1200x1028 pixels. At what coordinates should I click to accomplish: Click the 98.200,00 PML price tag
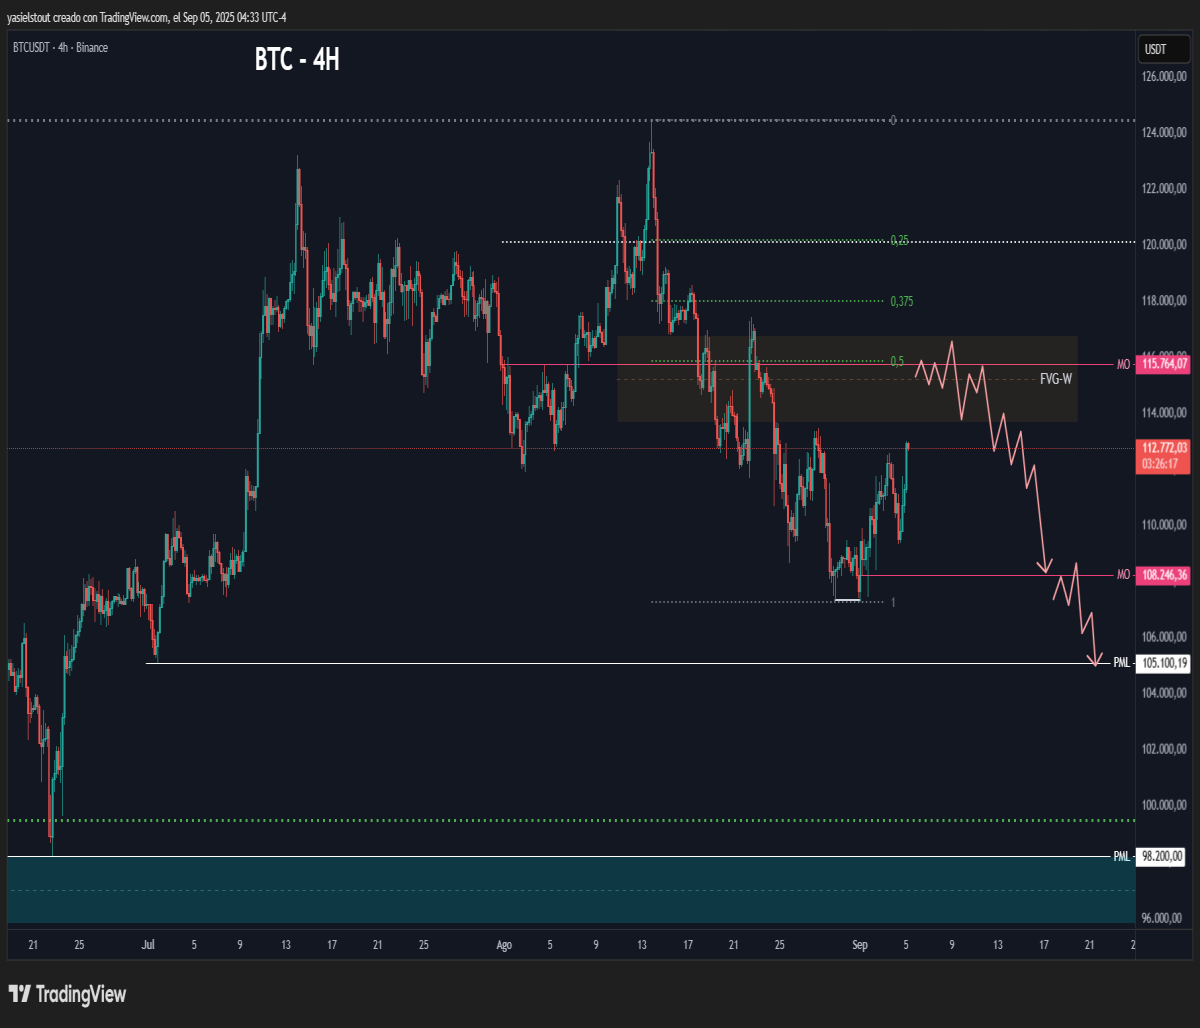1160,856
